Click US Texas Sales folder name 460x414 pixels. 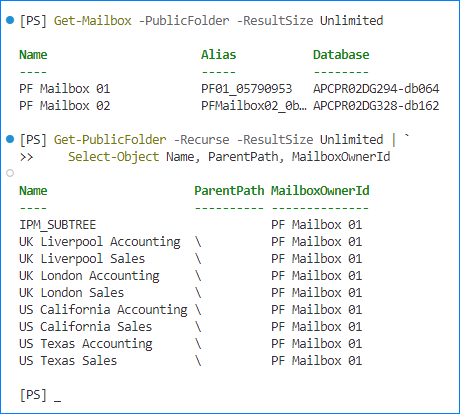click(68, 361)
